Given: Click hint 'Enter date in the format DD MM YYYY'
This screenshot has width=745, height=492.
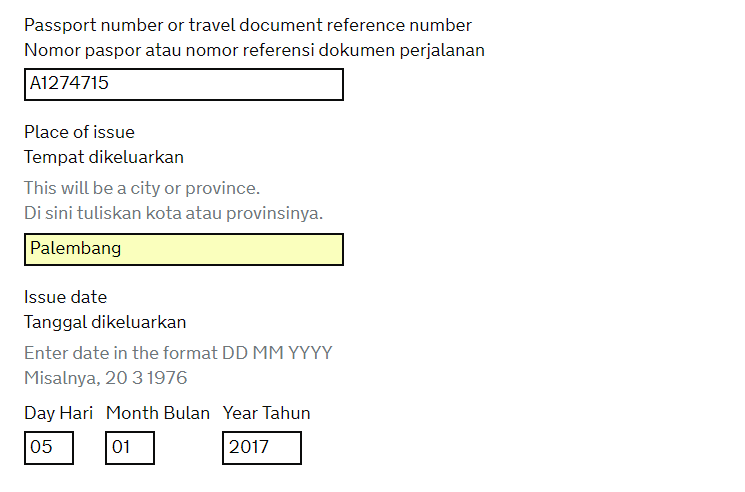Looking at the screenshot, I should 178,353.
